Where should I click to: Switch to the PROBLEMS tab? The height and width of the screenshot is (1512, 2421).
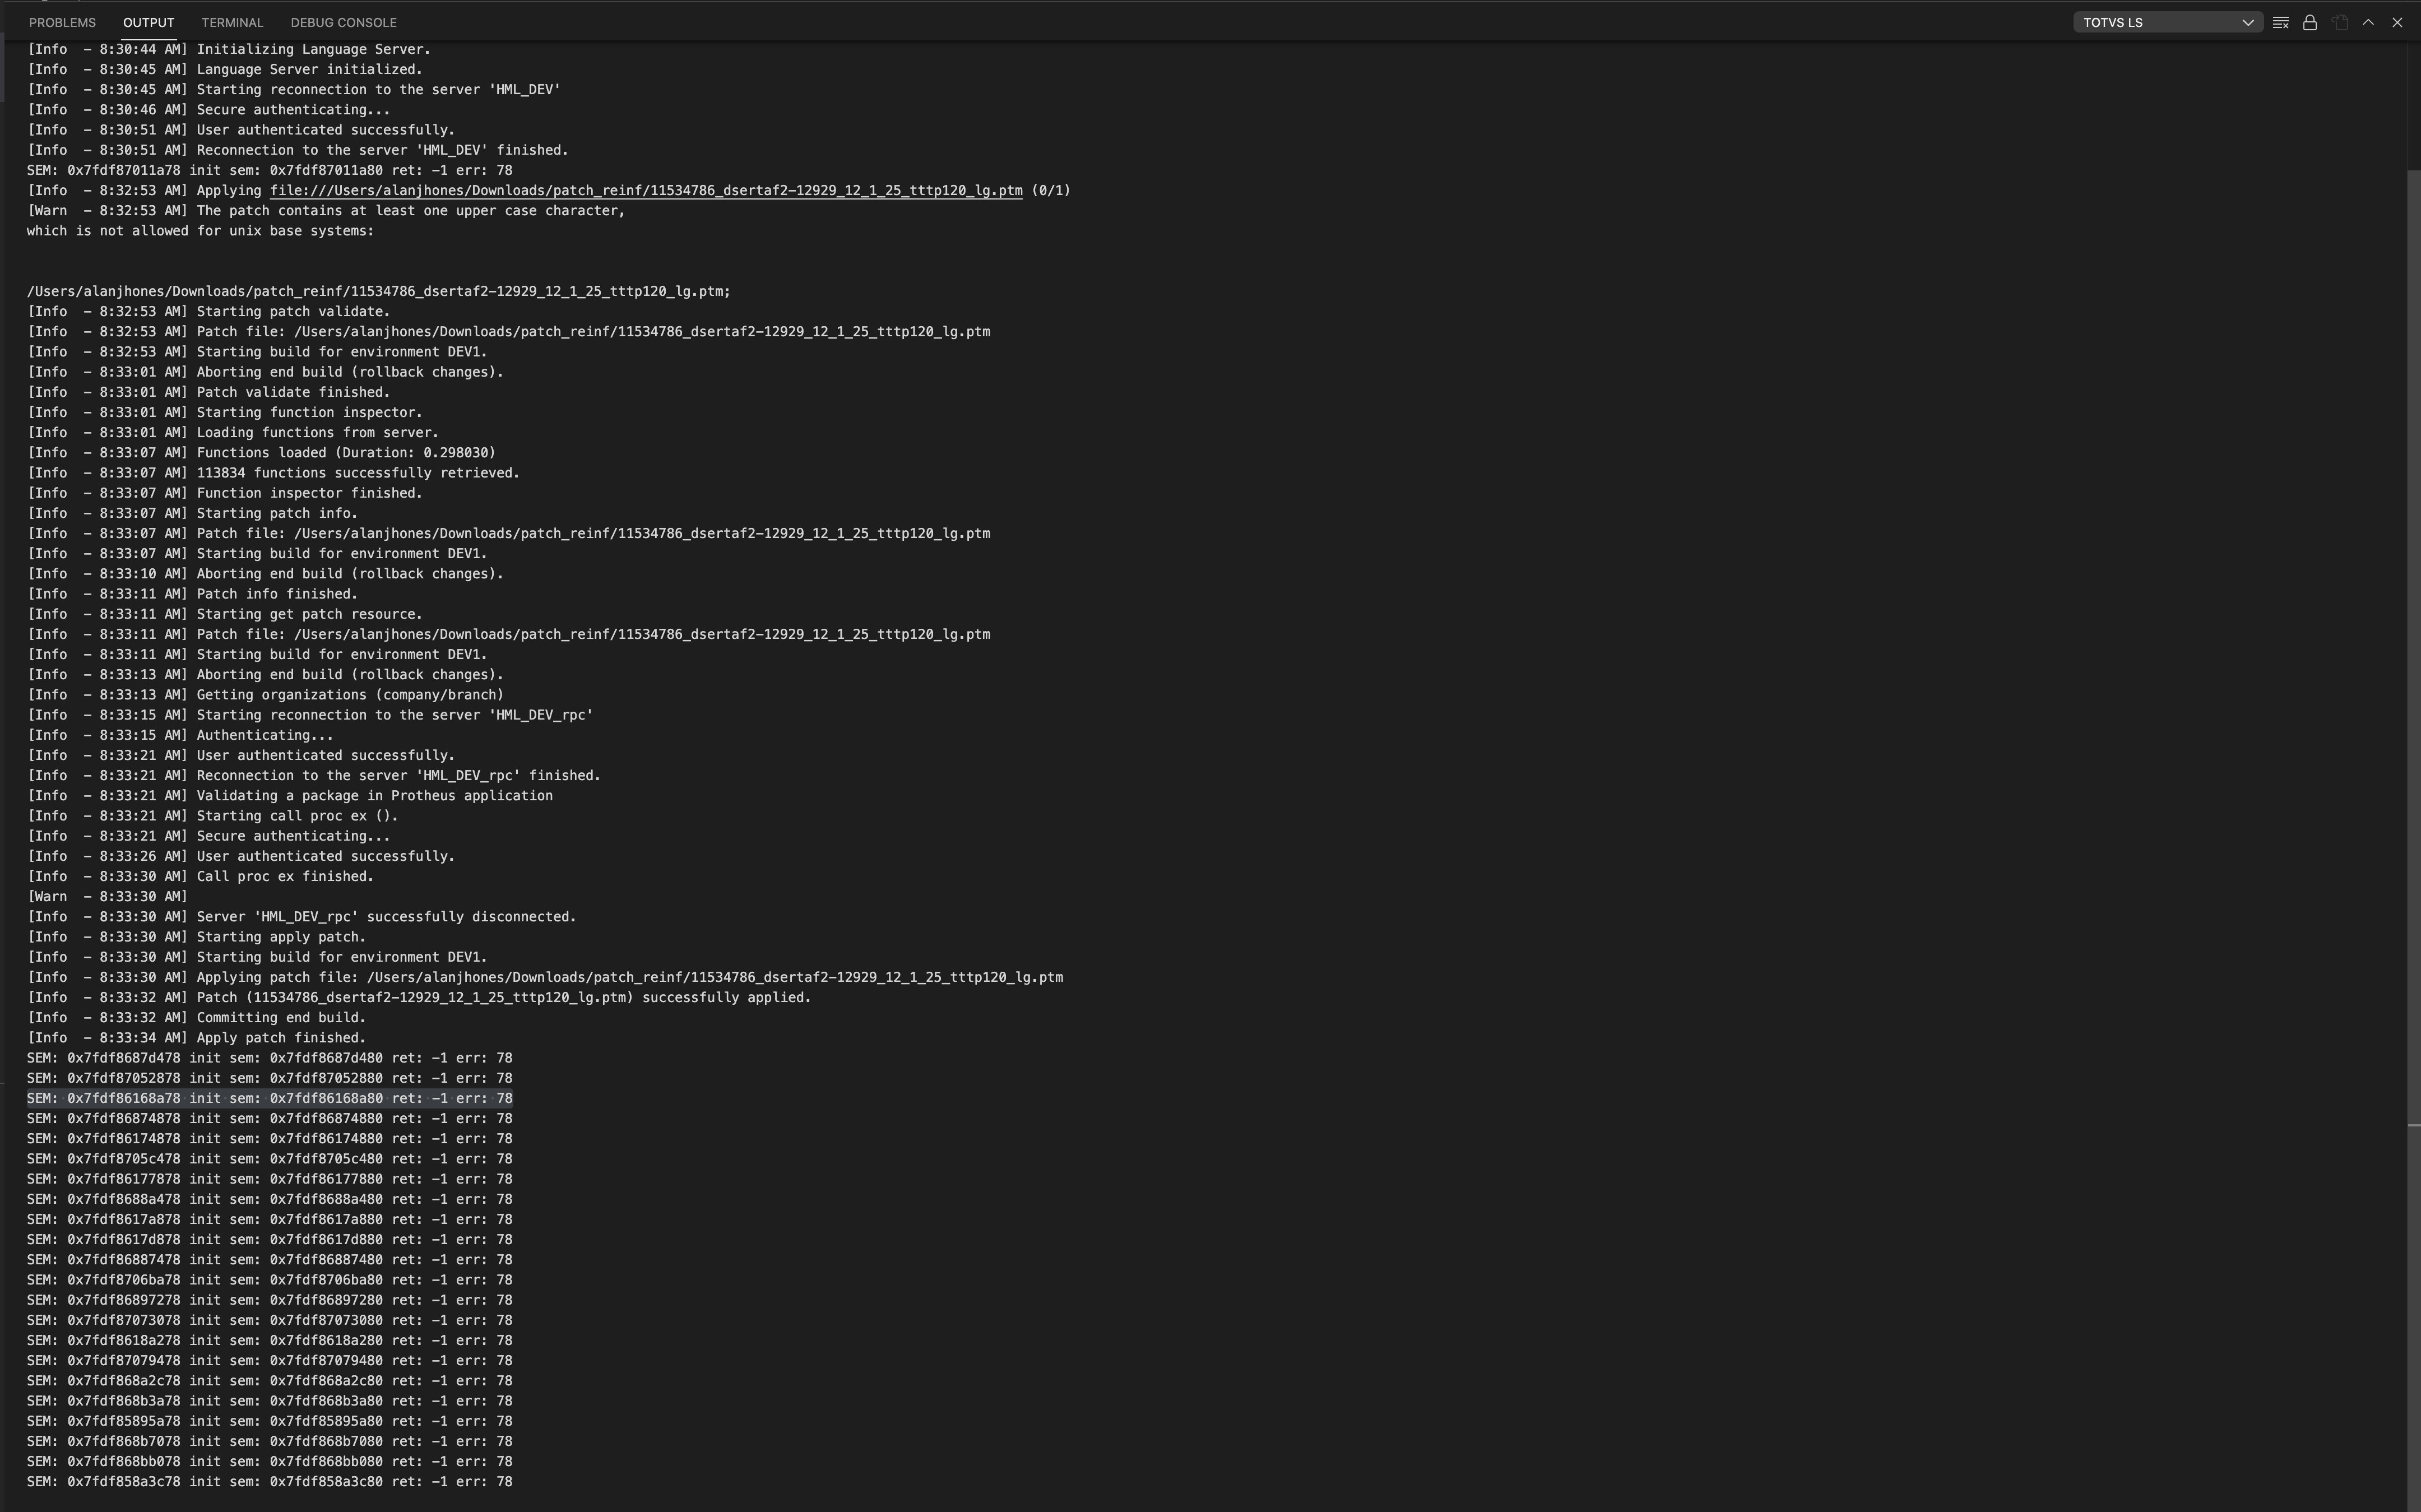point(62,22)
